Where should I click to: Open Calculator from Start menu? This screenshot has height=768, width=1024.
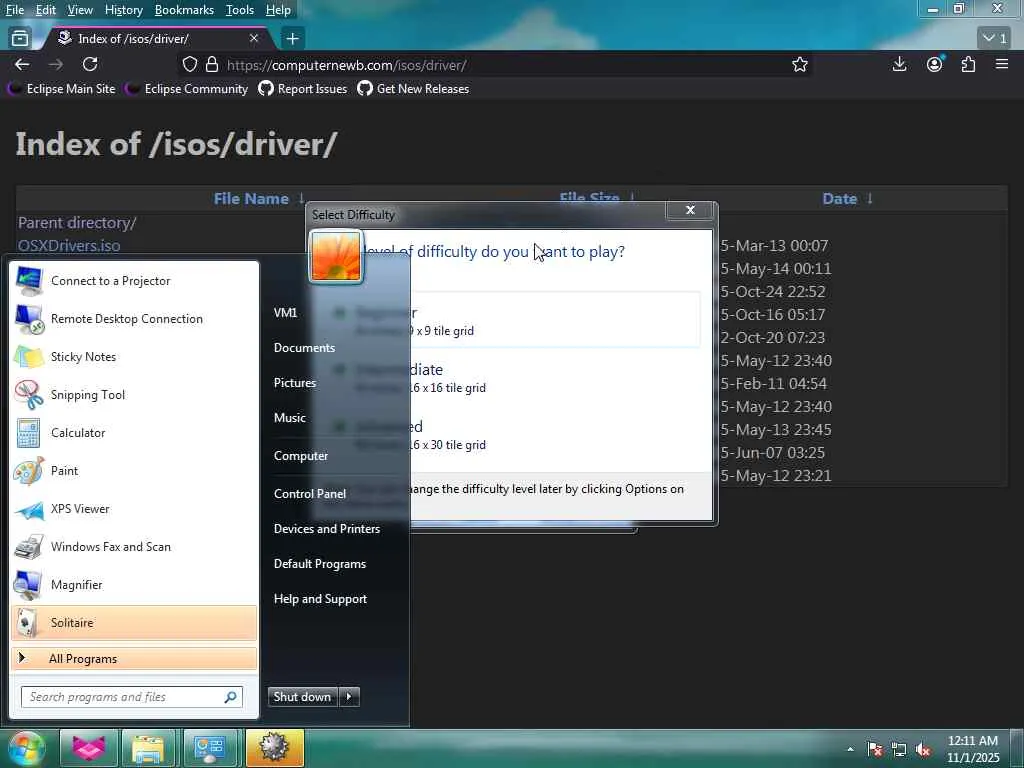tap(134, 432)
